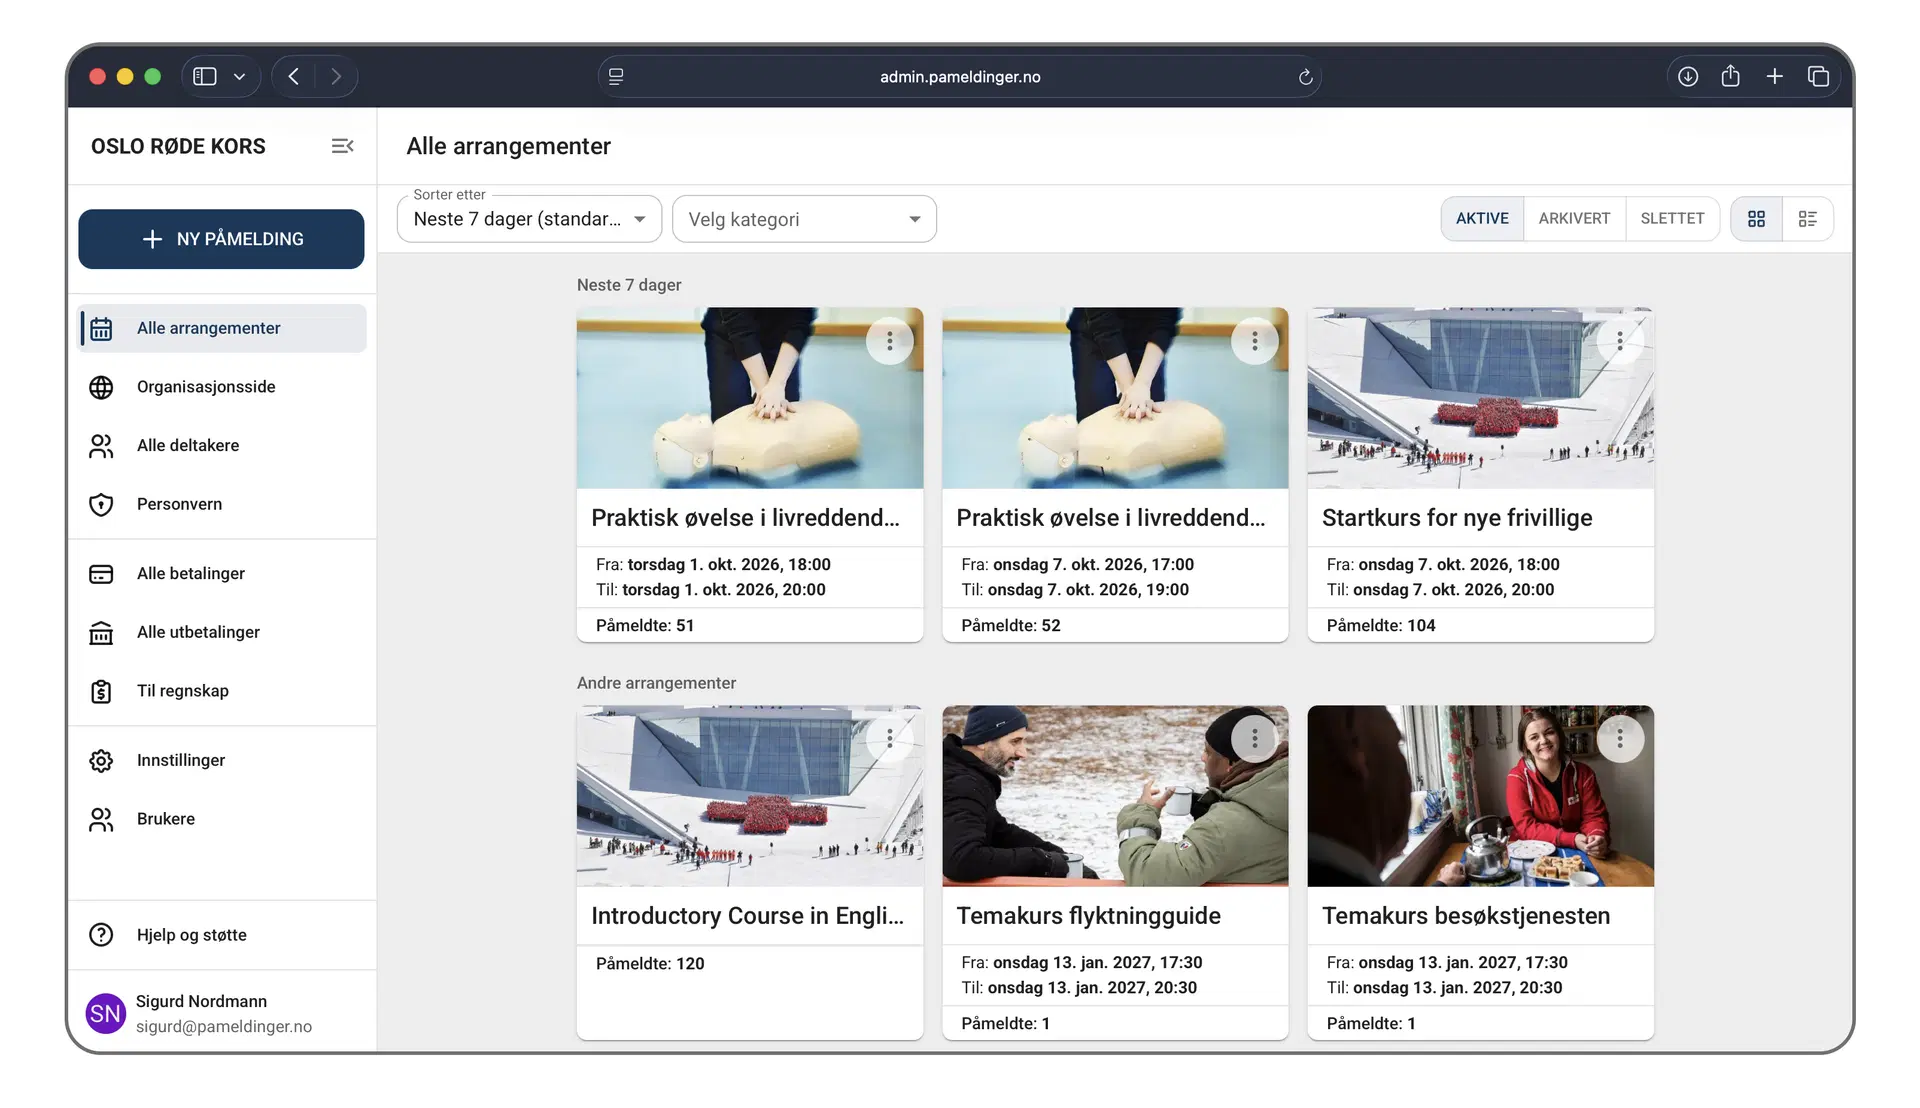Click the Hjelp og støtte help icon

point(101,935)
